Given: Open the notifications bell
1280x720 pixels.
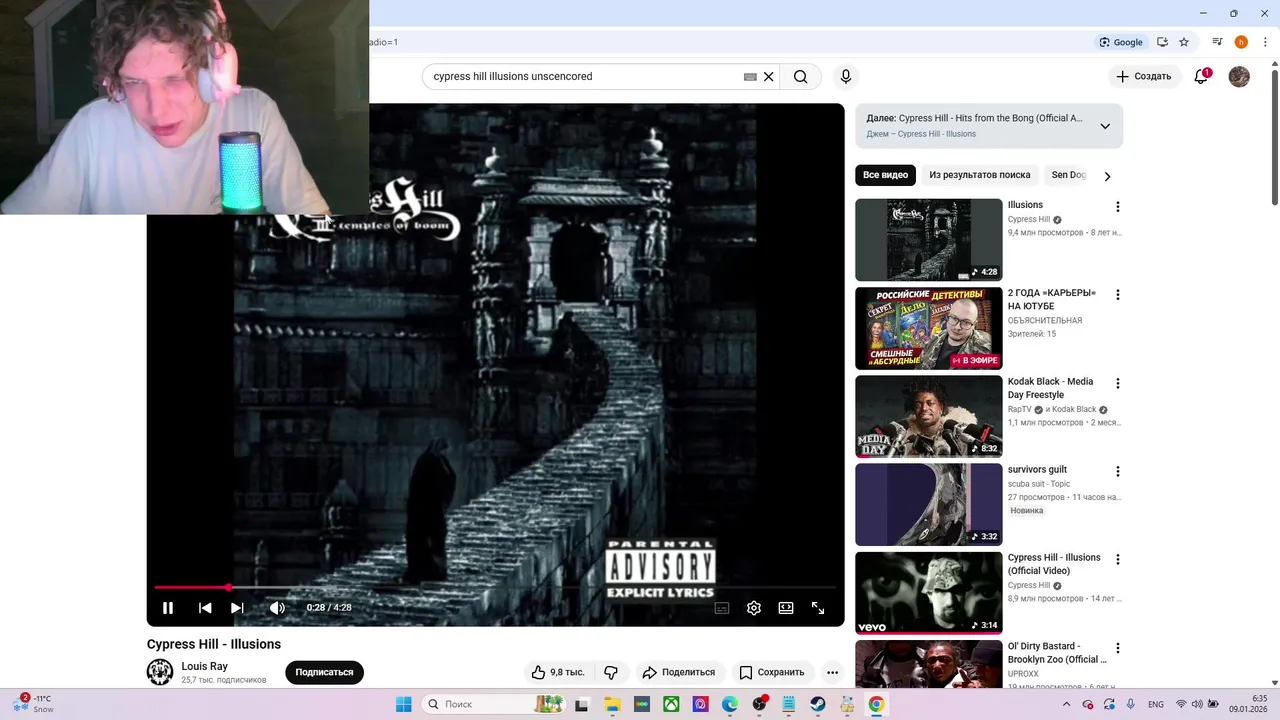Looking at the screenshot, I should 1201,77.
